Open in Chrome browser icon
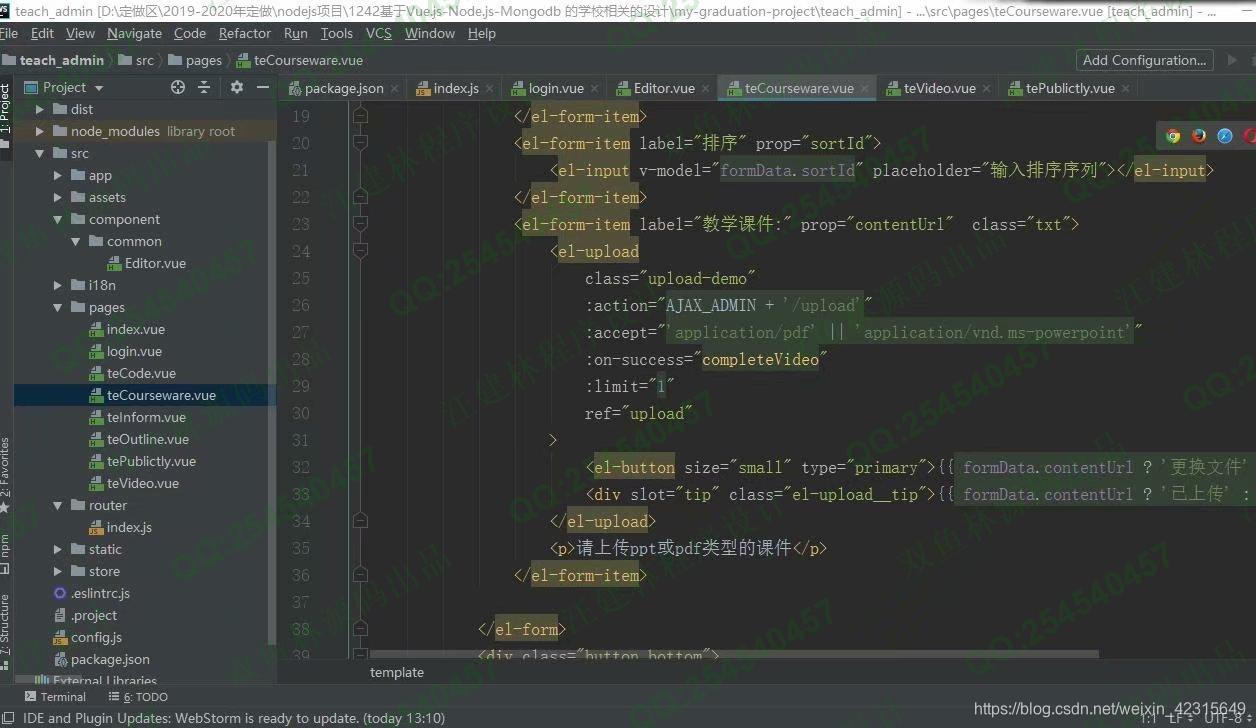The image size is (1256, 728). (1173, 136)
